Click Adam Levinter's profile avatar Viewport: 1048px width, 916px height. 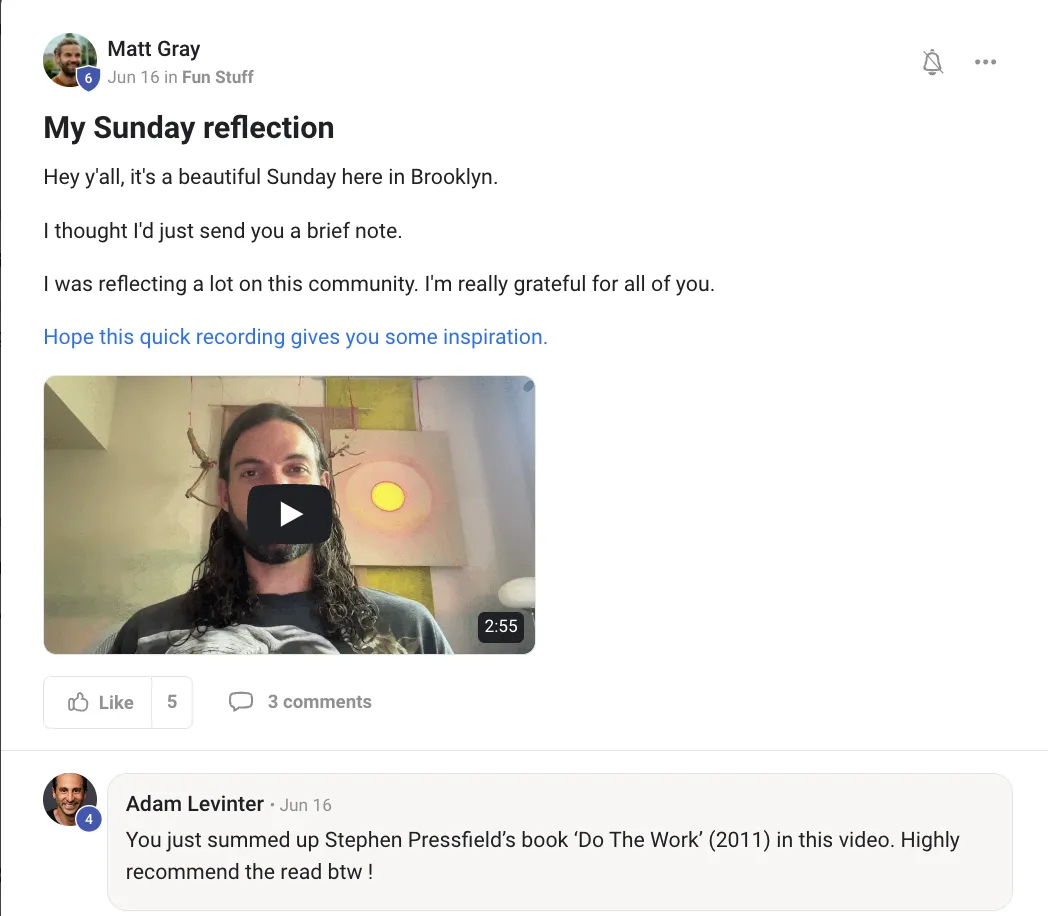pos(70,800)
